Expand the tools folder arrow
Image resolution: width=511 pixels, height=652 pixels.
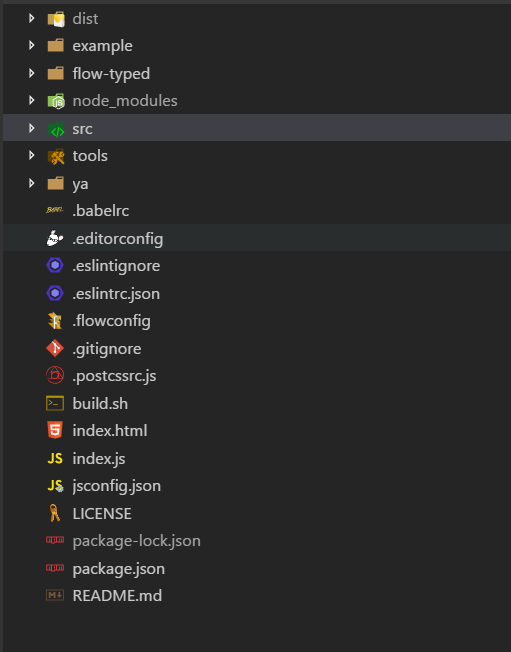(x=32, y=156)
